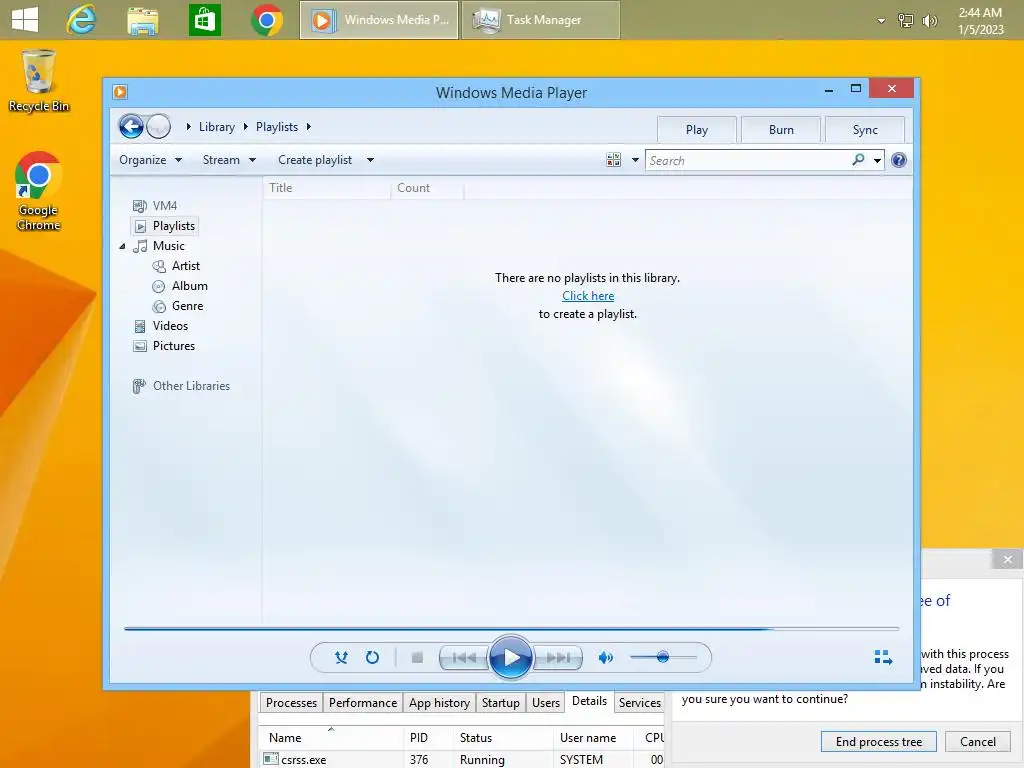Launch Internet Explorer from the taskbar

coord(81,20)
